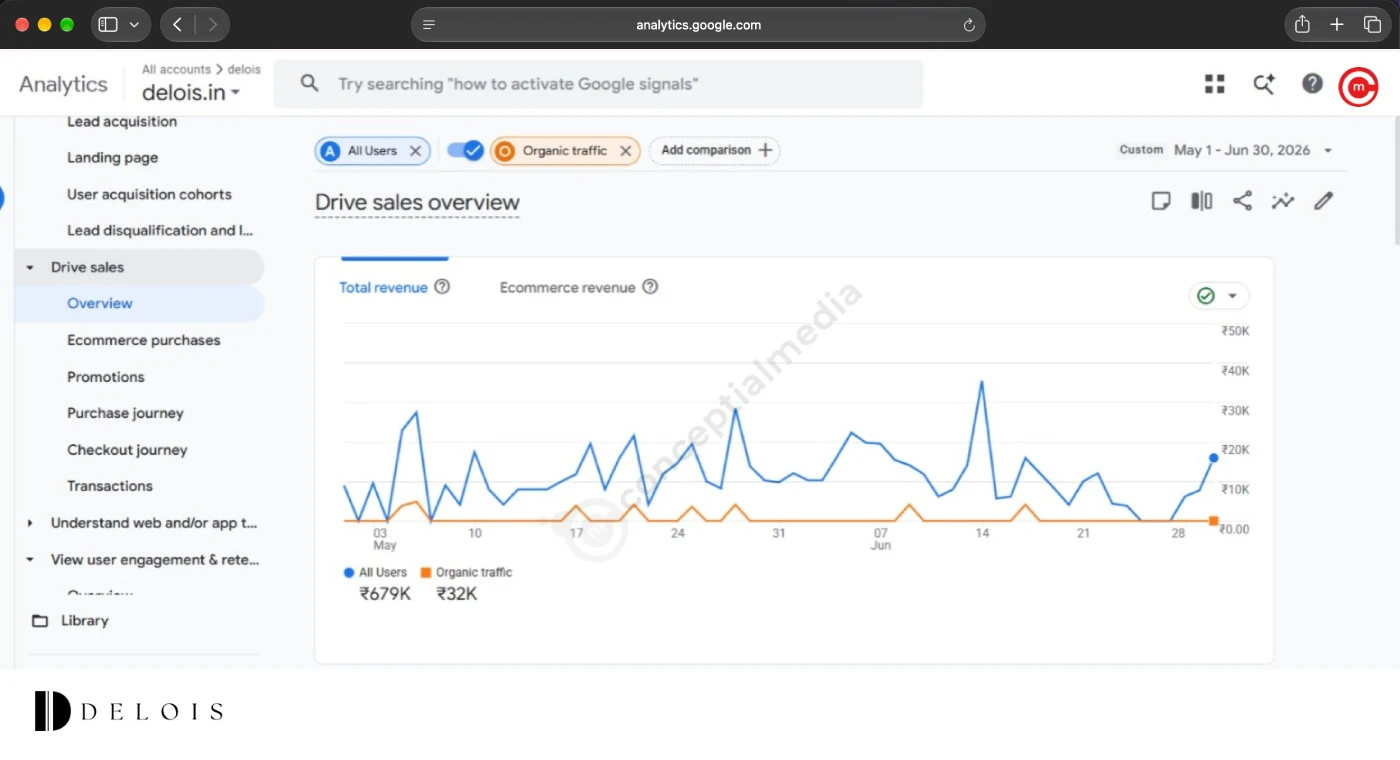Open the Insights sparkline icon
The width and height of the screenshot is (1400, 760).
pyautogui.click(x=1283, y=201)
